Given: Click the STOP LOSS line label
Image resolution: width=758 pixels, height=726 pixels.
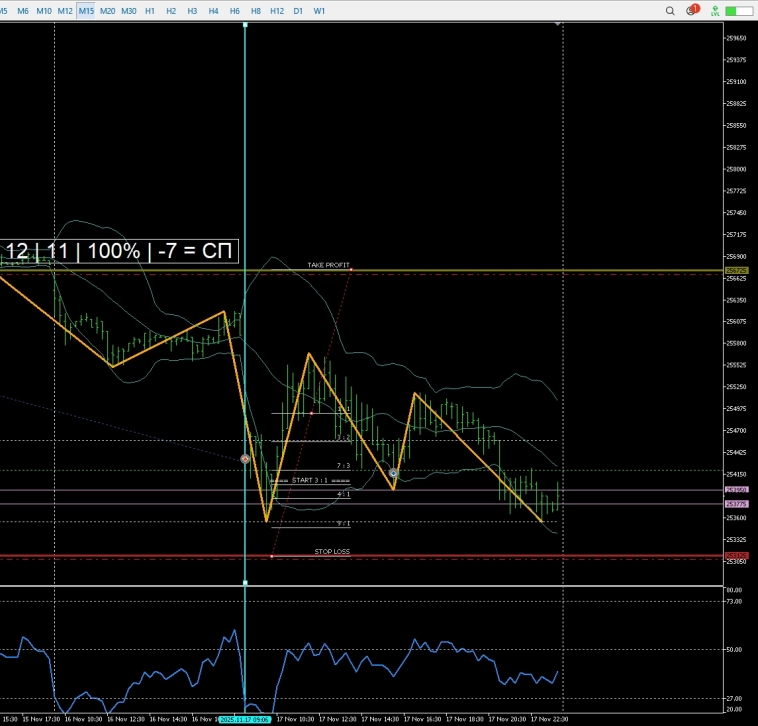Looking at the screenshot, I should [x=332, y=551].
